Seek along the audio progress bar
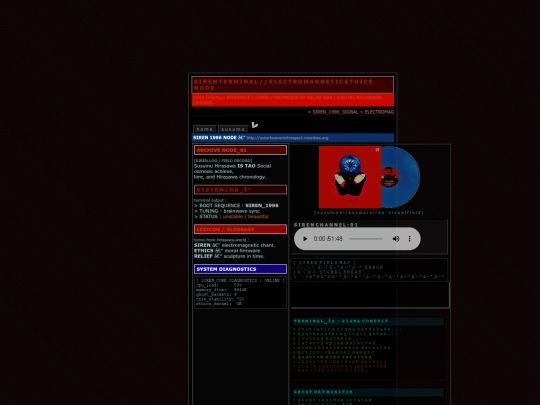The width and height of the screenshot is (540, 405). pos(366,239)
